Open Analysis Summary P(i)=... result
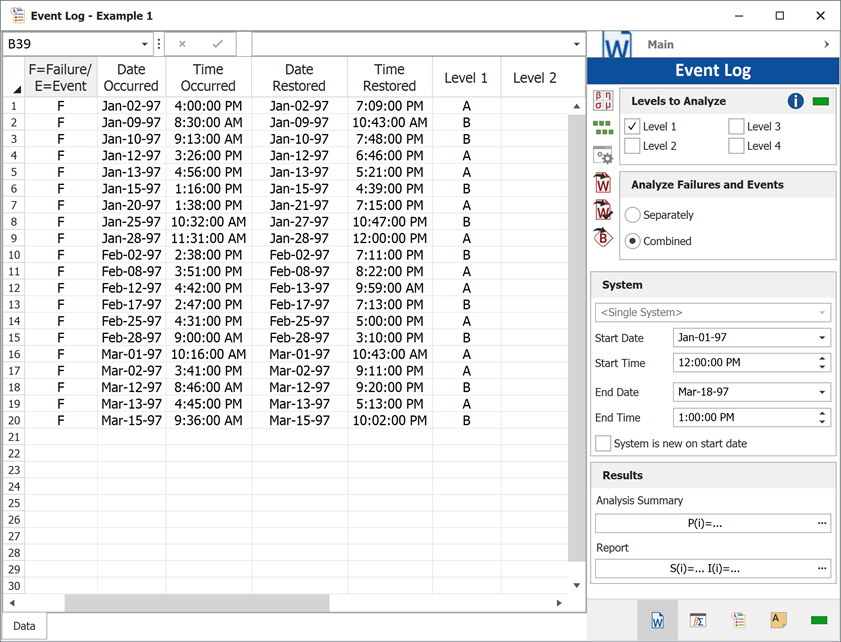This screenshot has width=841, height=642. coord(705,523)
